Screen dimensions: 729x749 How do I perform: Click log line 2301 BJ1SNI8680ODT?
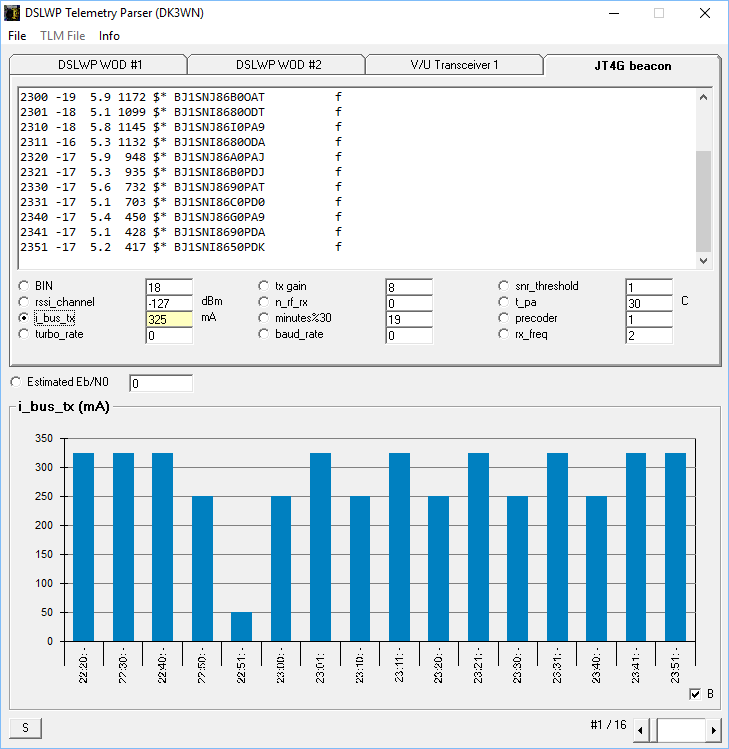click(x=181, y=112)
